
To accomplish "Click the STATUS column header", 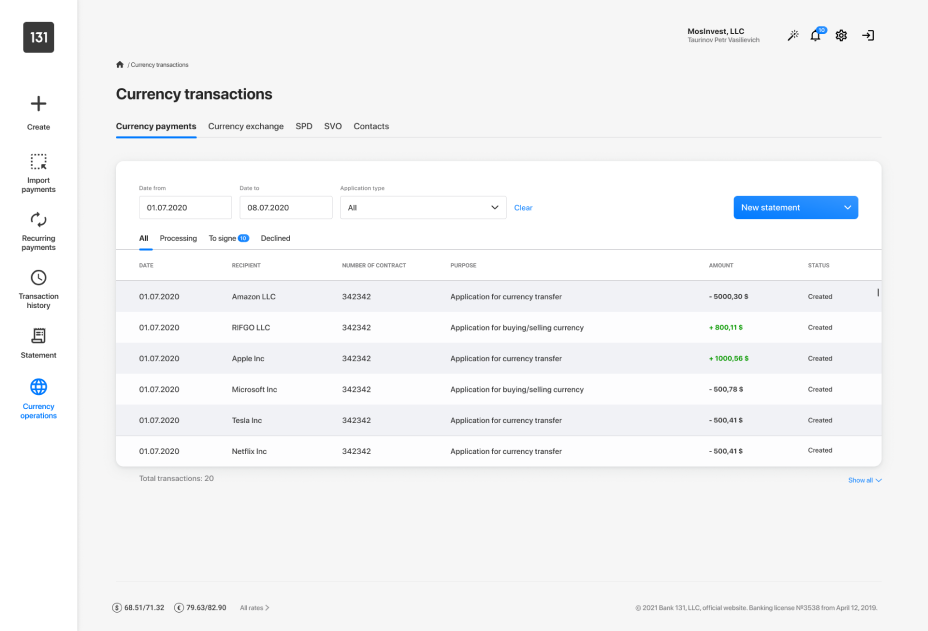I will point(819,265).
